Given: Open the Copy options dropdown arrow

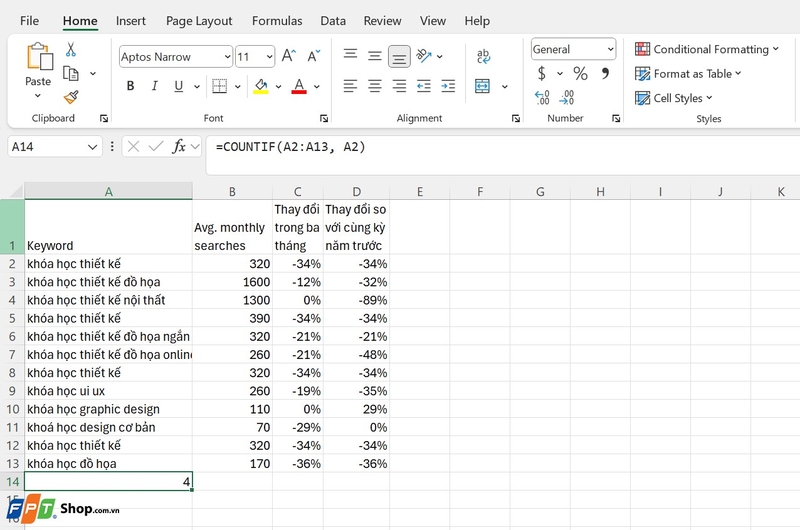Looking at the screenshot, I should (93, 73).
